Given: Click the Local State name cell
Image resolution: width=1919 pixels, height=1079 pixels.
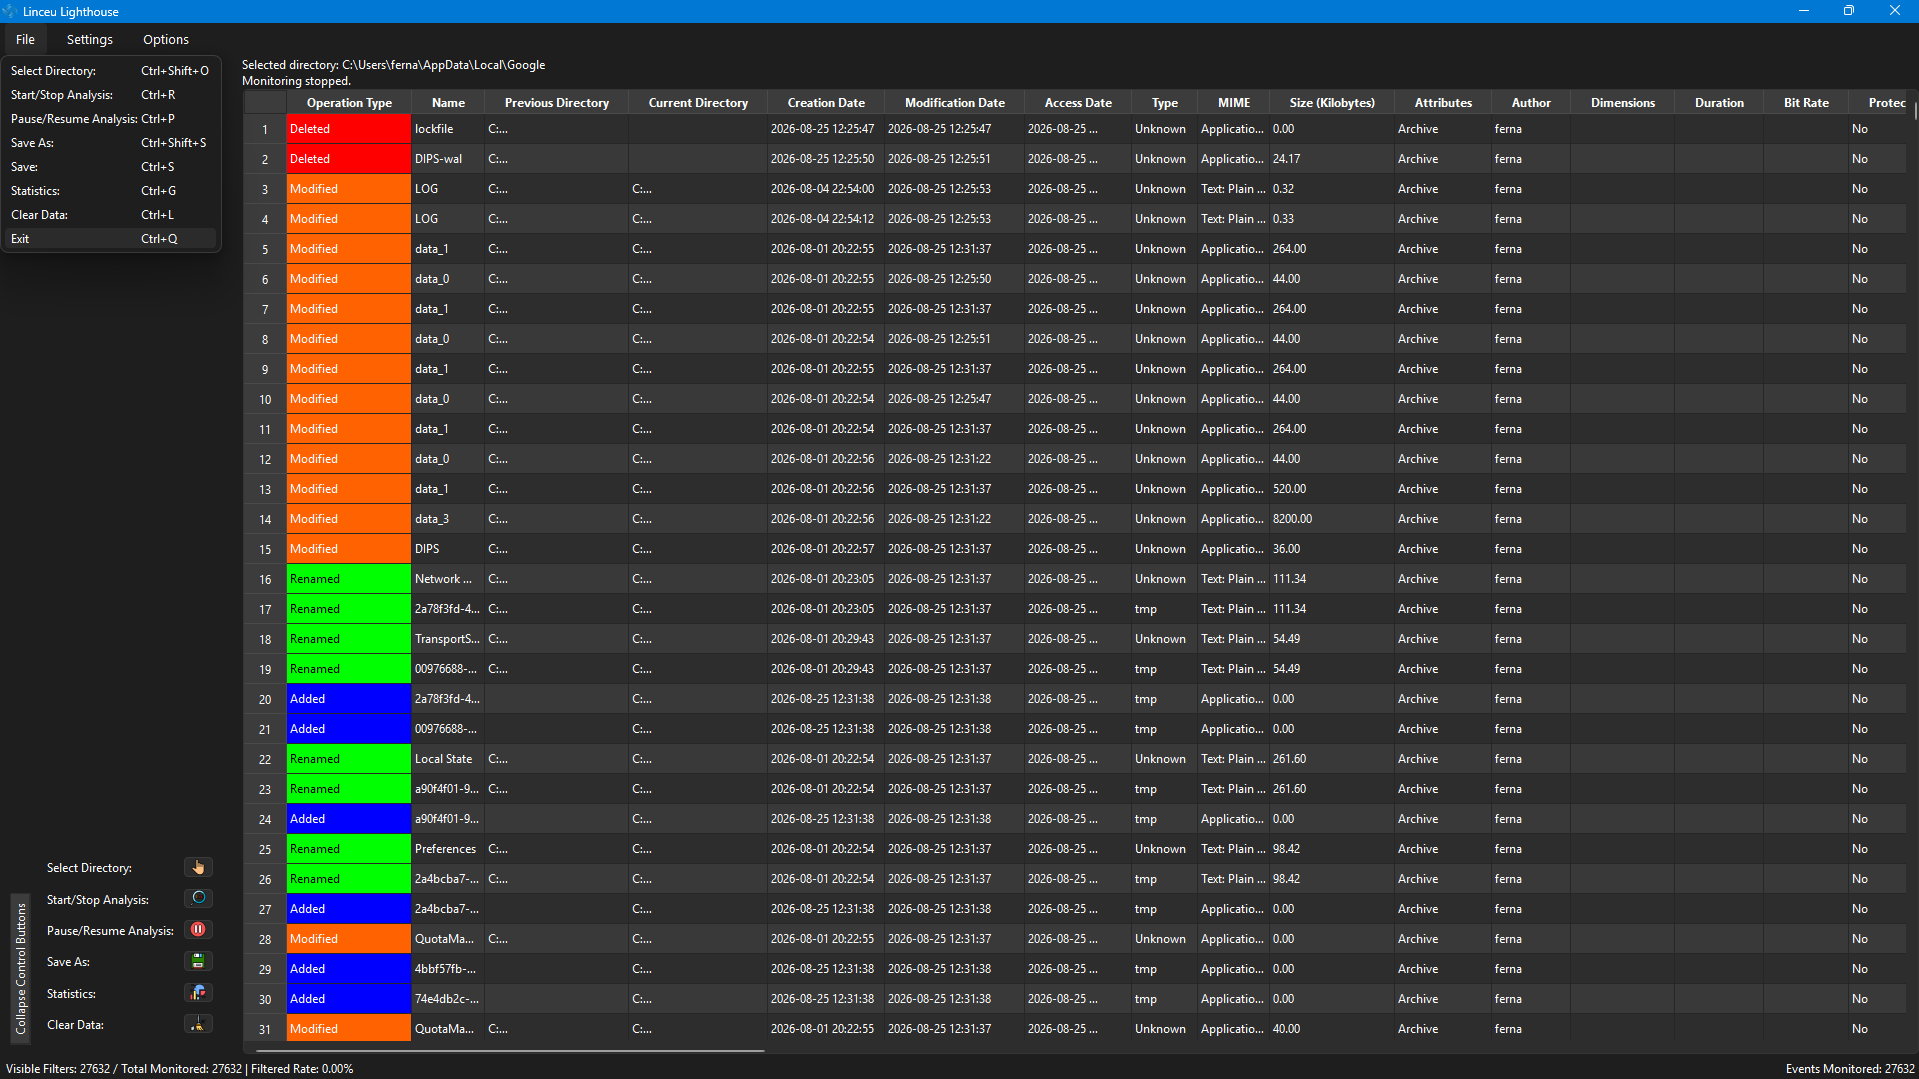Looking at the screenshot, I should point(448,759).
